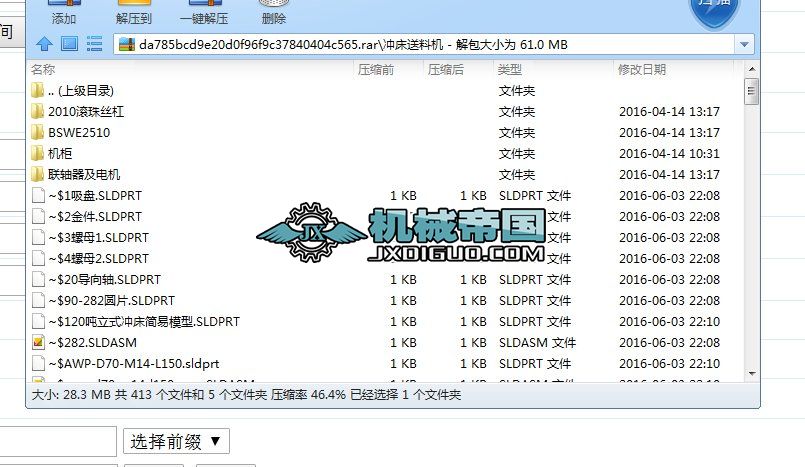Click the 添加 (Add) toolbar button

pyautogui.click(x=64, y=13)
